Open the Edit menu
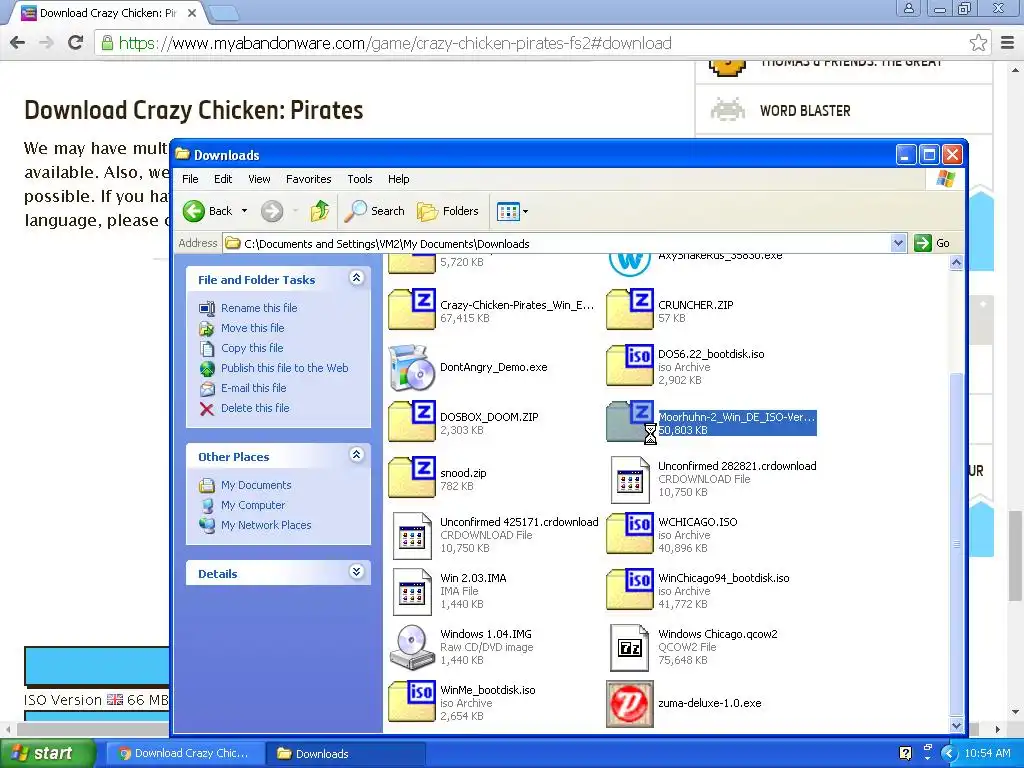1024x768 pixels. point(223,179)
